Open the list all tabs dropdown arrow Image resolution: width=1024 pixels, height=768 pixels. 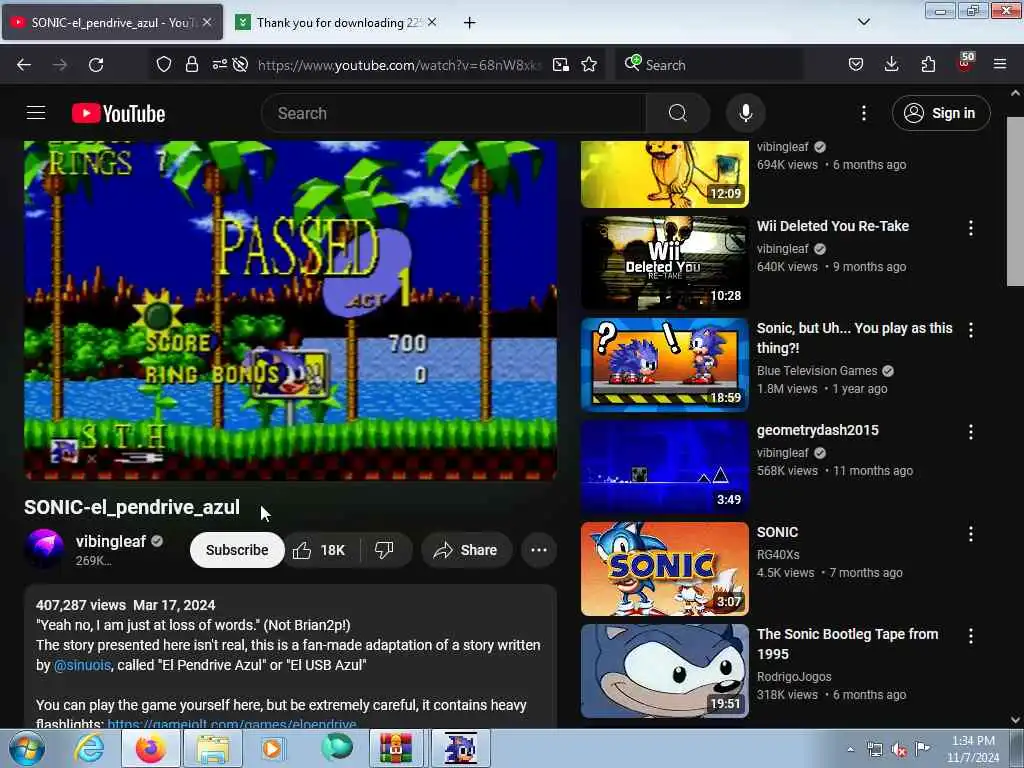[x=863, y=22]
